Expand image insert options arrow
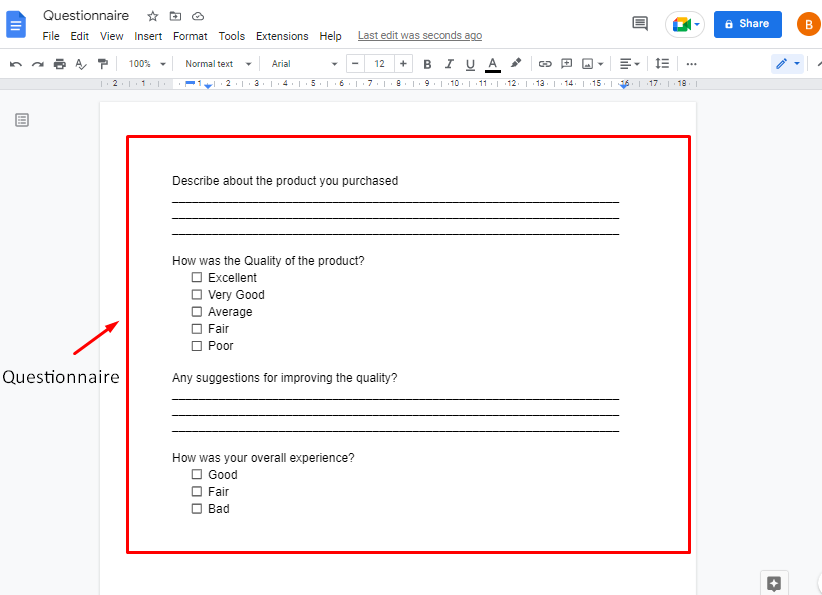This screenshot has width=822, height=595. click(601, 64)
